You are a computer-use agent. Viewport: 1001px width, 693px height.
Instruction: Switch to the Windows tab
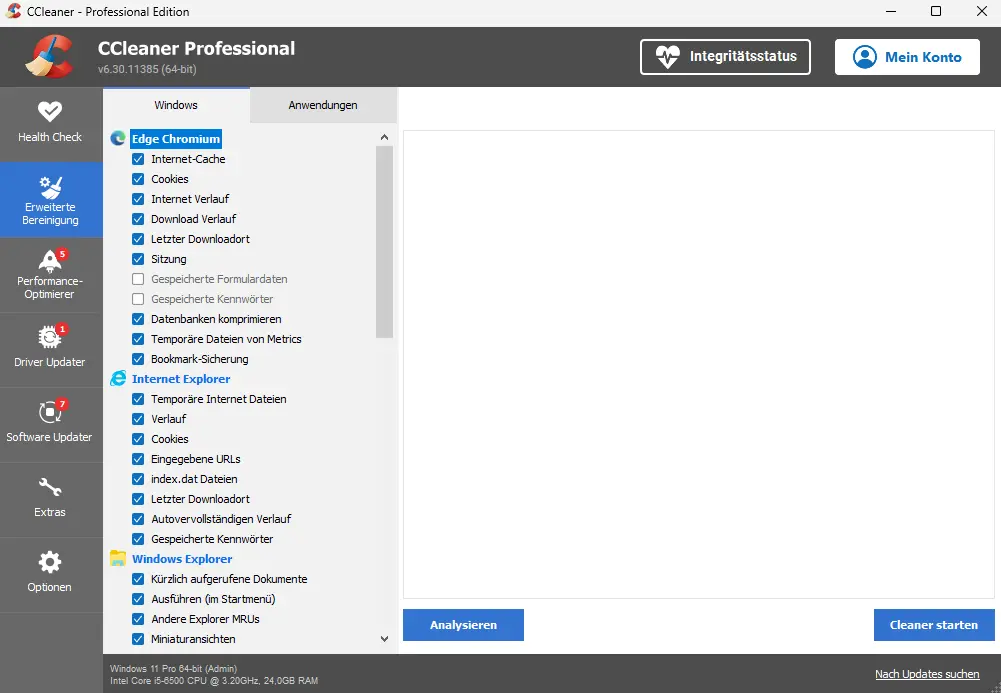[176, 105]
